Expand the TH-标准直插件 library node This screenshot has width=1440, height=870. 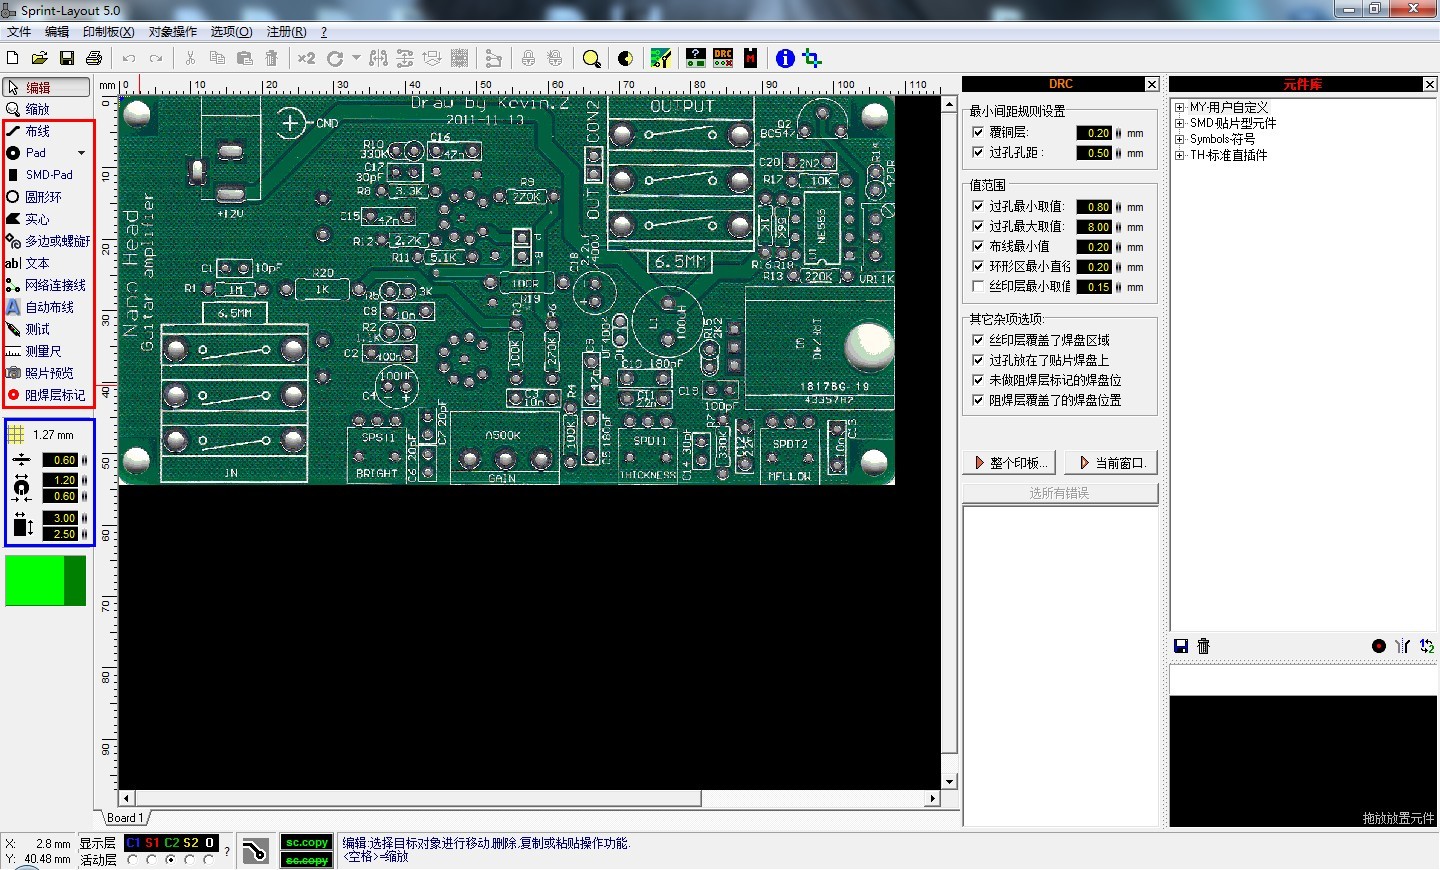click(1179, 155)
